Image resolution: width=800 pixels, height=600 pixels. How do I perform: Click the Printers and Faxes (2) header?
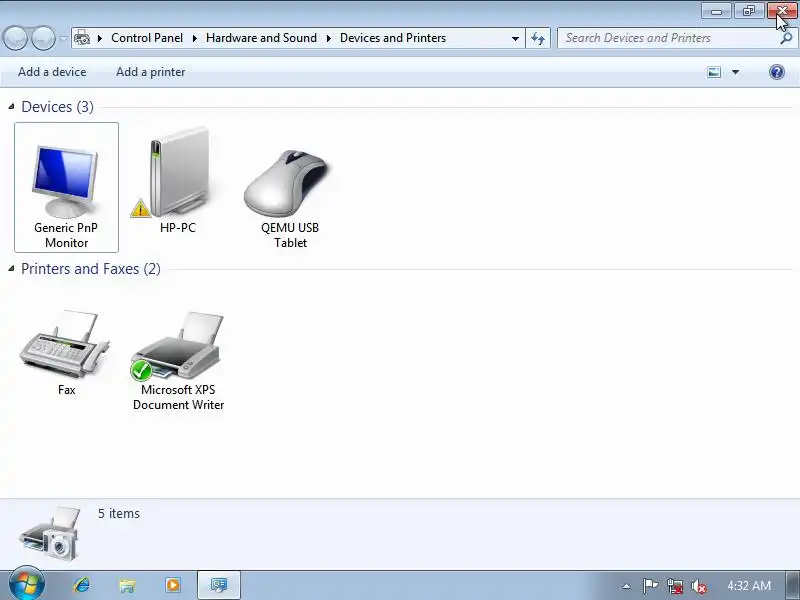(91, 269)
